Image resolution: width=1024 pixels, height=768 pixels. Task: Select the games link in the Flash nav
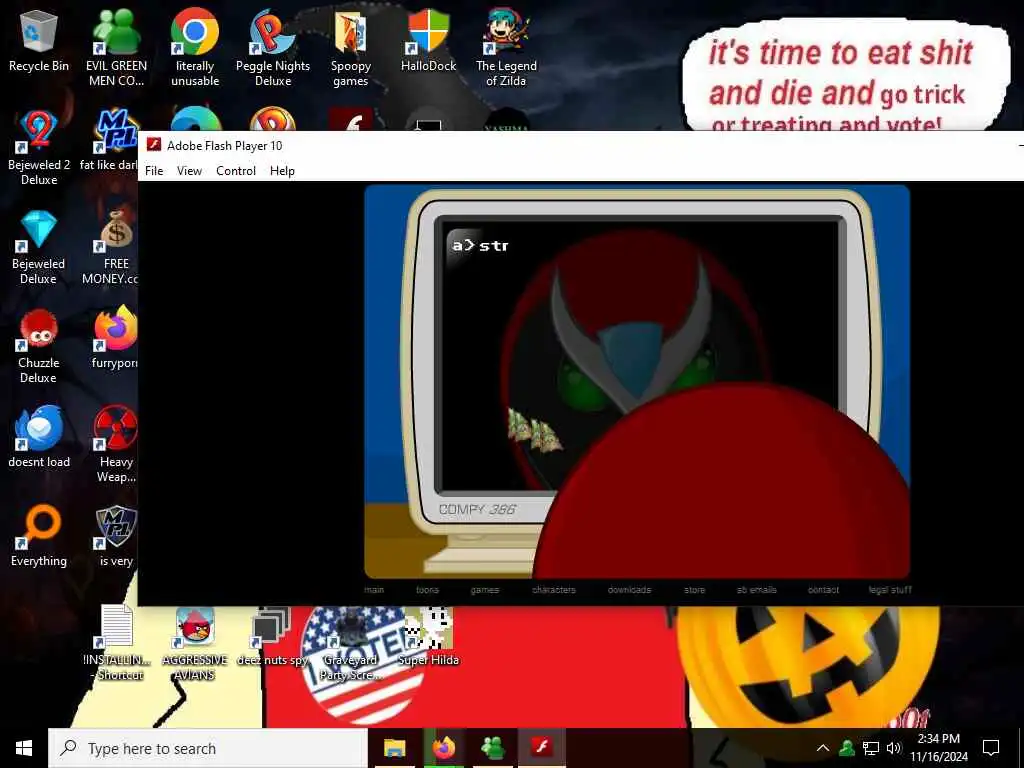[485, 590]
